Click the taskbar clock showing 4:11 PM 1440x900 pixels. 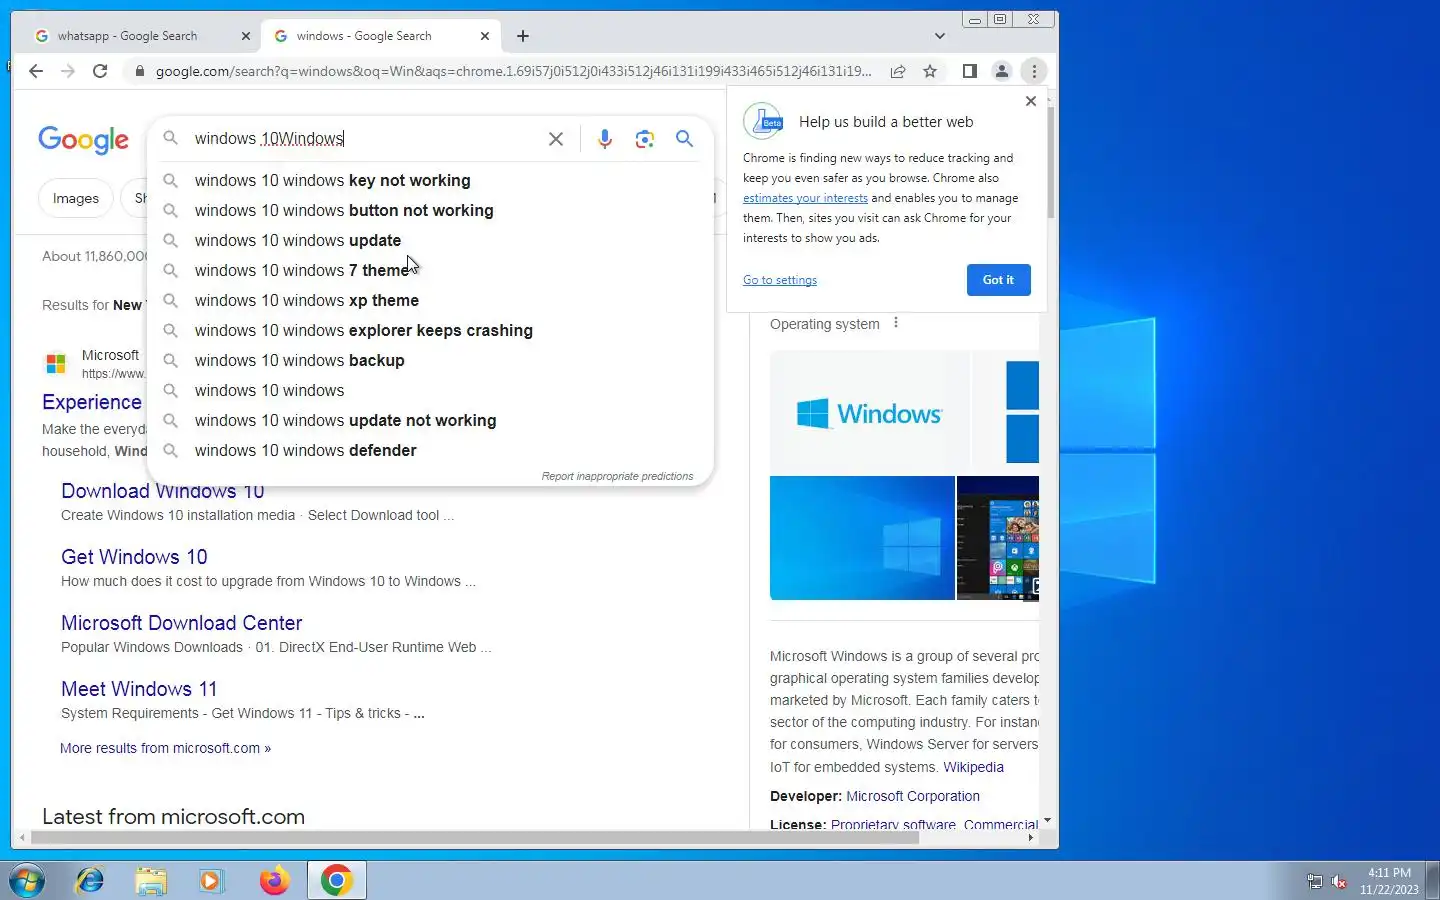[x=1389, y=881]
